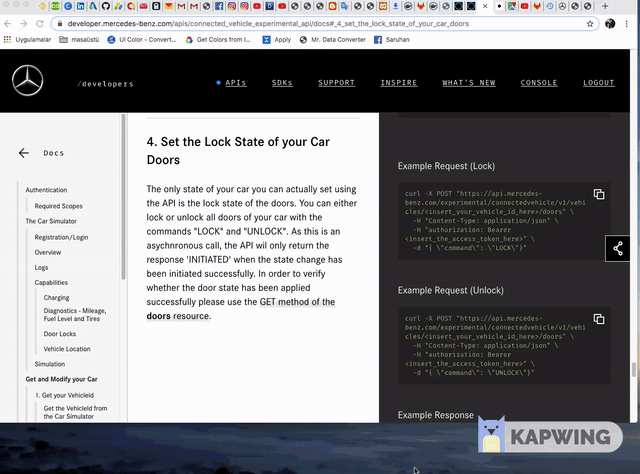The width and height of the screenshot is (640, 474).
Task: Open Diagnostics - Mileage, Fuel Level and Tires
Action: (x=75, y=315)
